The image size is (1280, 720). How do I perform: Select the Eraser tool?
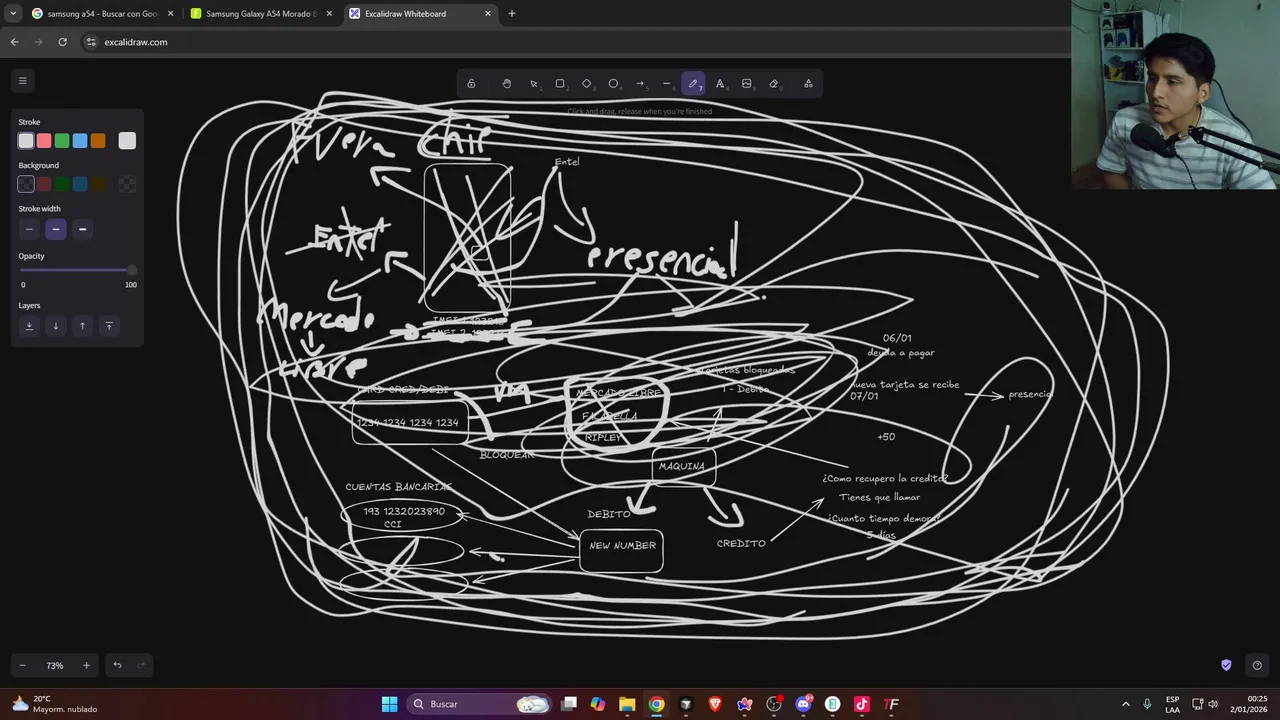(774, 84)
